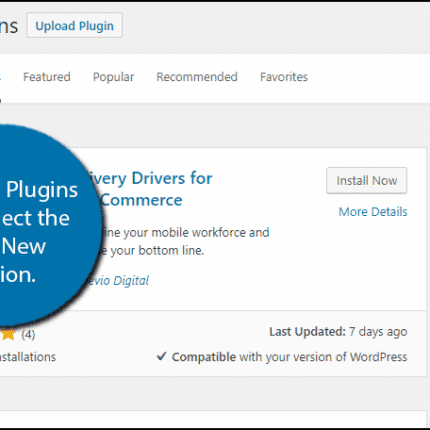Click the partially visible Plugins page heading
The height and width of the screenshot is (430, 430).
[9, 26]
